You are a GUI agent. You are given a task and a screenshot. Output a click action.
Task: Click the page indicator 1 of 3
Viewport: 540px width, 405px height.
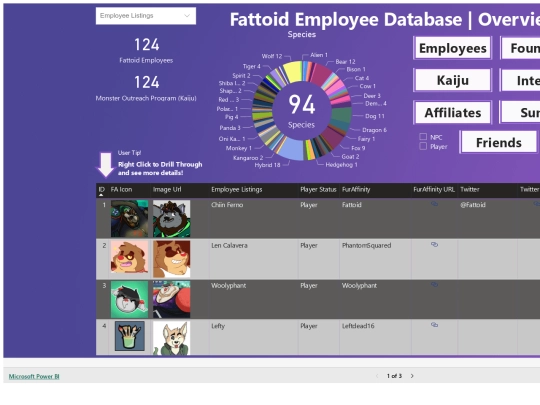point(394,376)
